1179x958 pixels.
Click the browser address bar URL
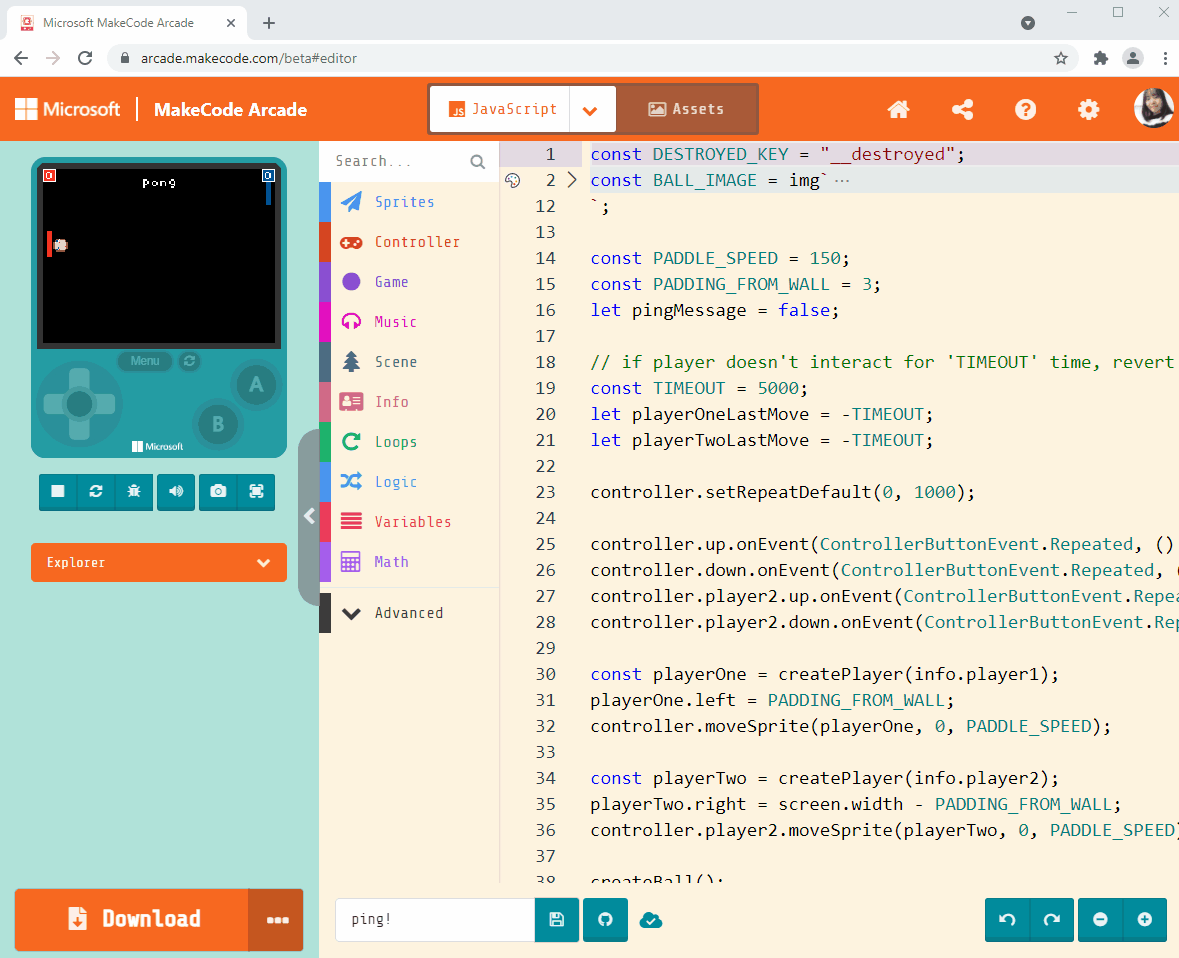[x=249, y=58]
